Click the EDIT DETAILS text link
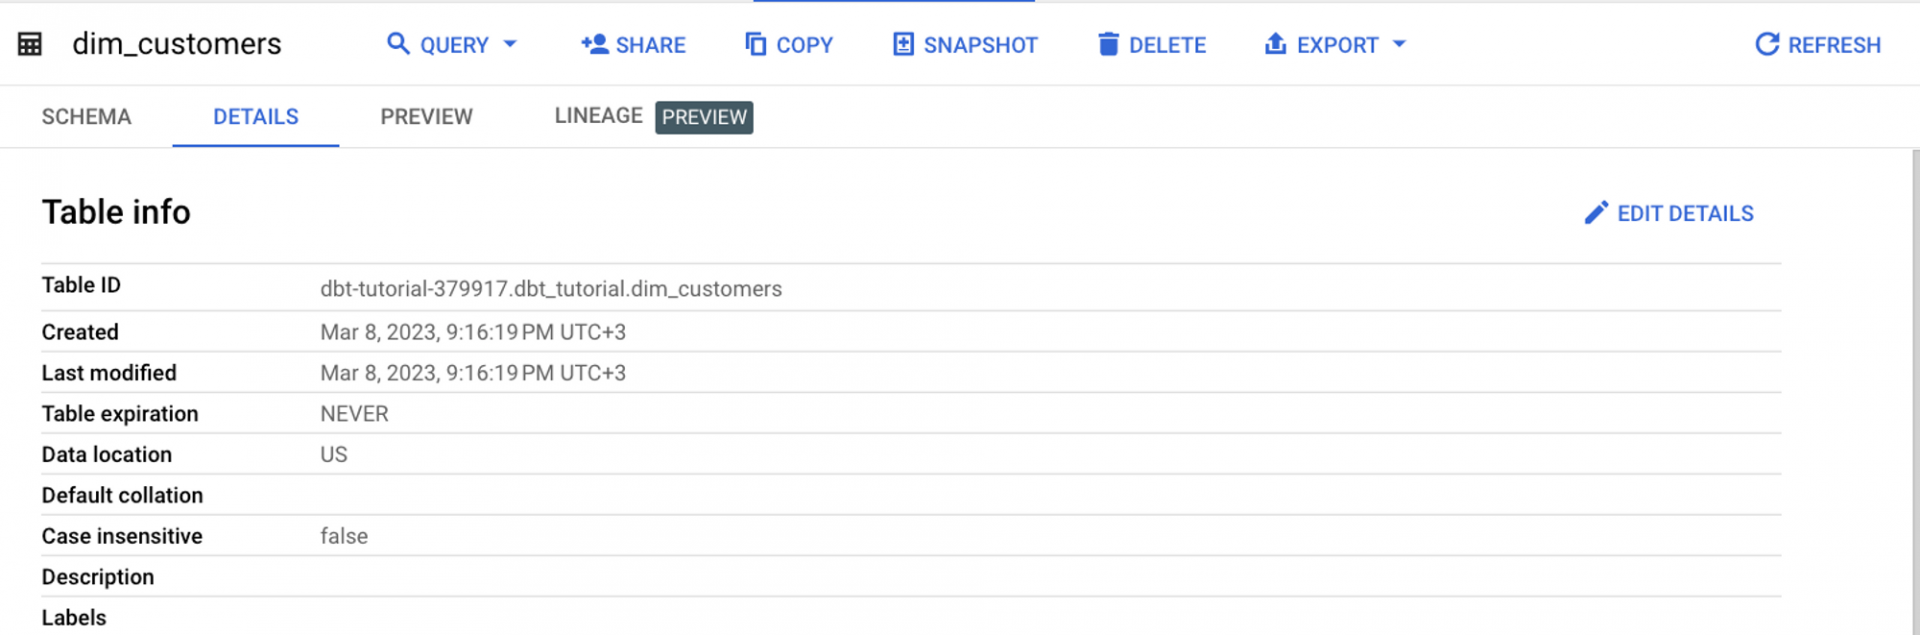The image size is (1920, 635). pos(1685,214)
